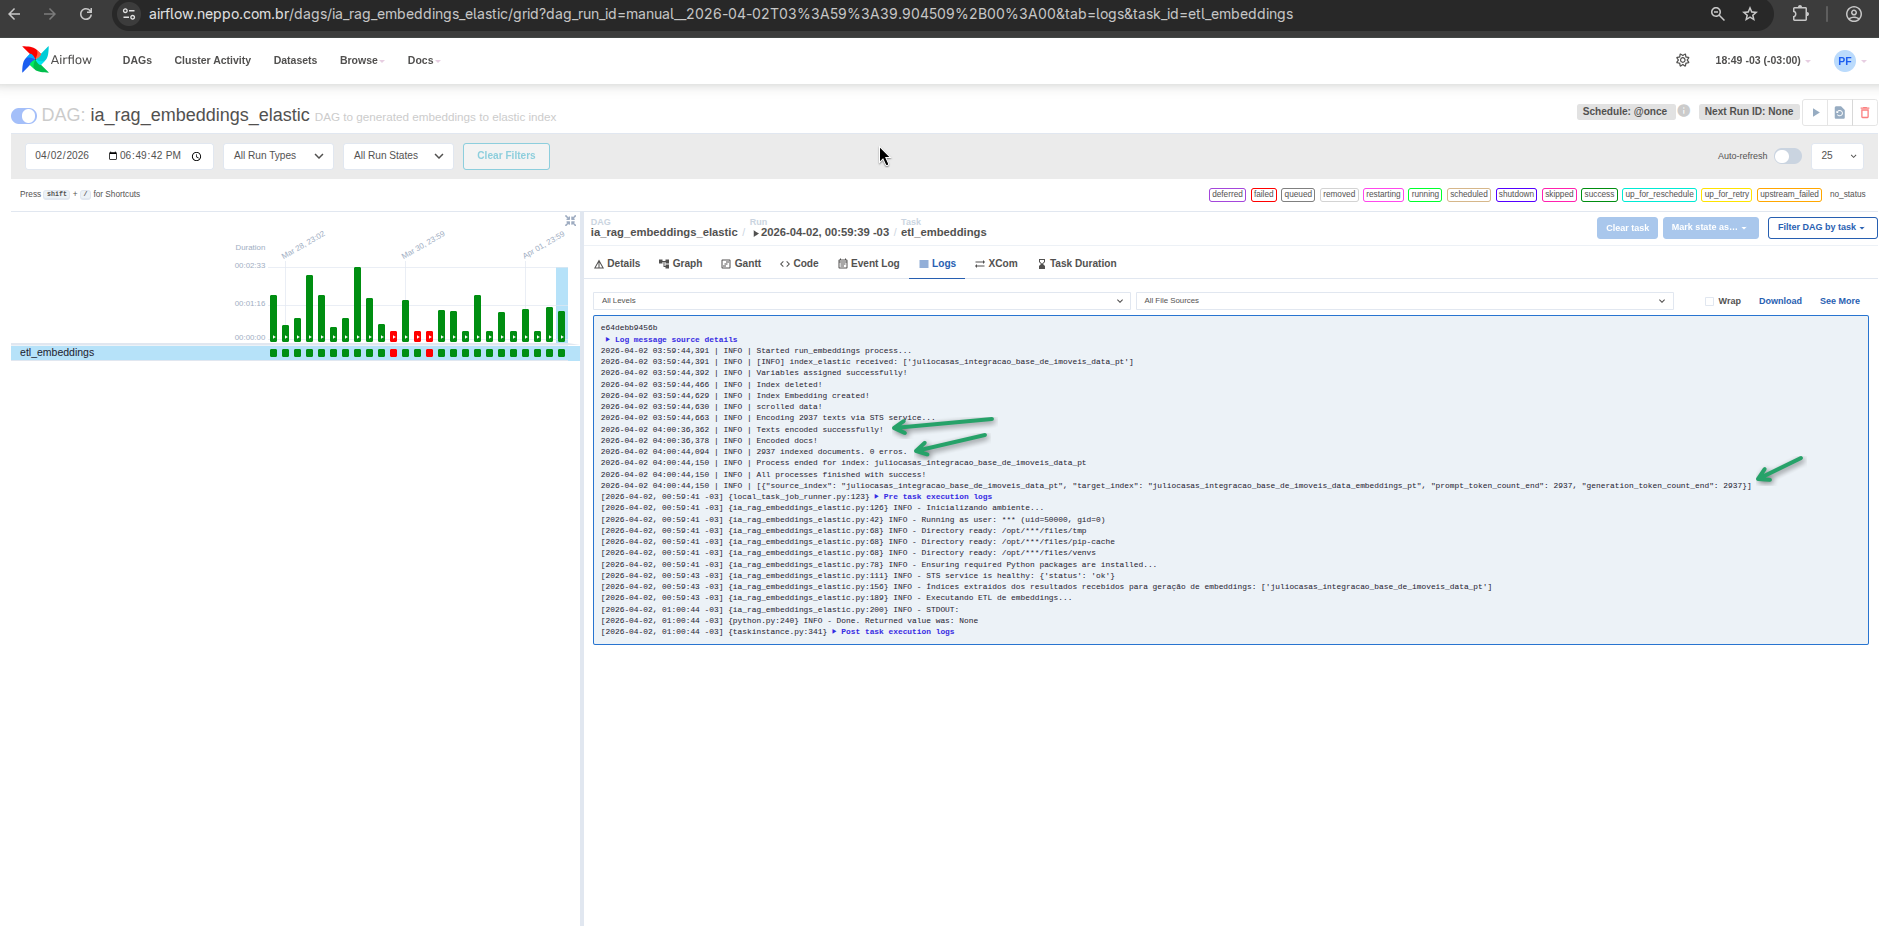The width and height of the screenshot is (1879, 926).
Task: Expand Pre task execution logs
Action: [933, 497]
